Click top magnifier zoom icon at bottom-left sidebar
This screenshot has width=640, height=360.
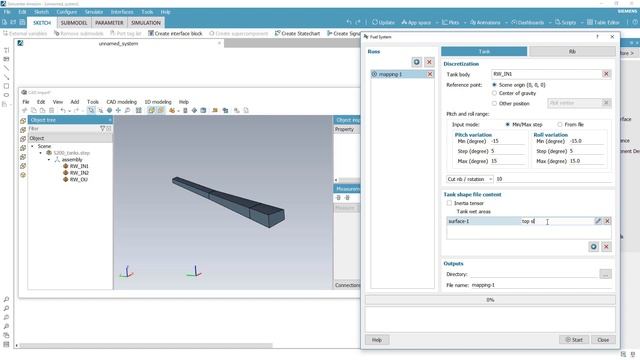point(6,299)
